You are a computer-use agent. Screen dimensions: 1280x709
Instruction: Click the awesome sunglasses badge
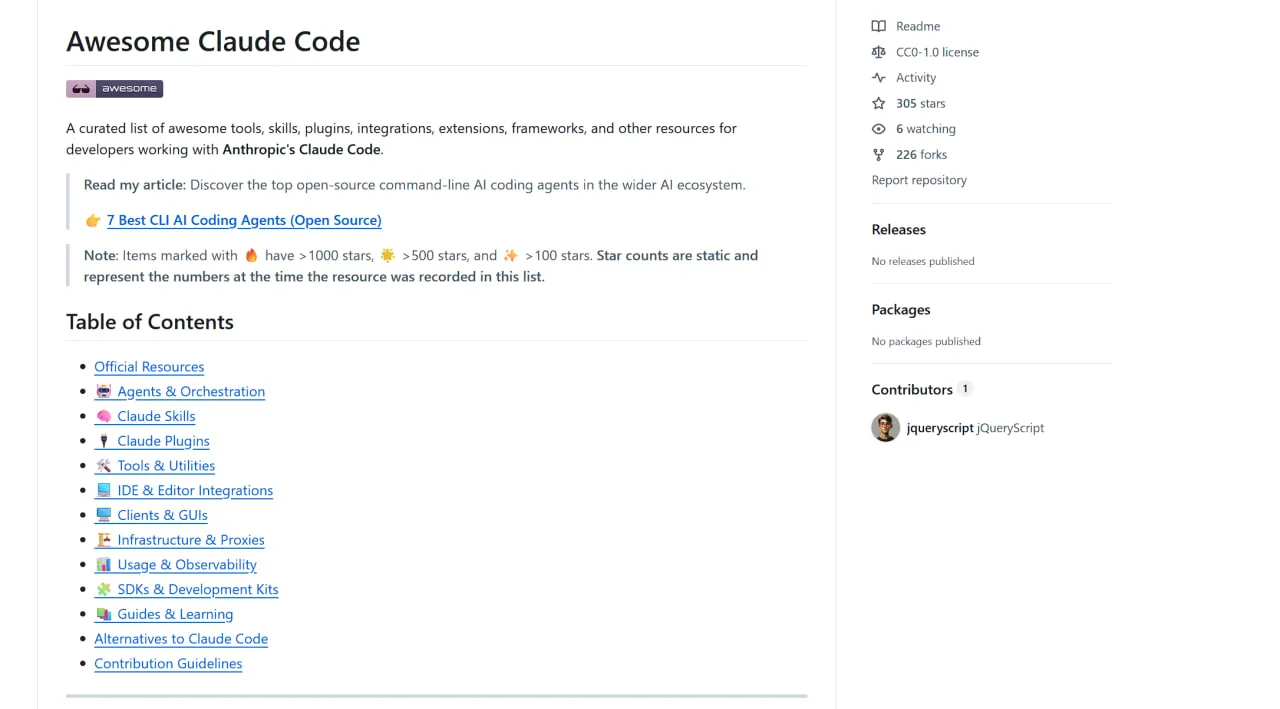click(x=114, y=88)
